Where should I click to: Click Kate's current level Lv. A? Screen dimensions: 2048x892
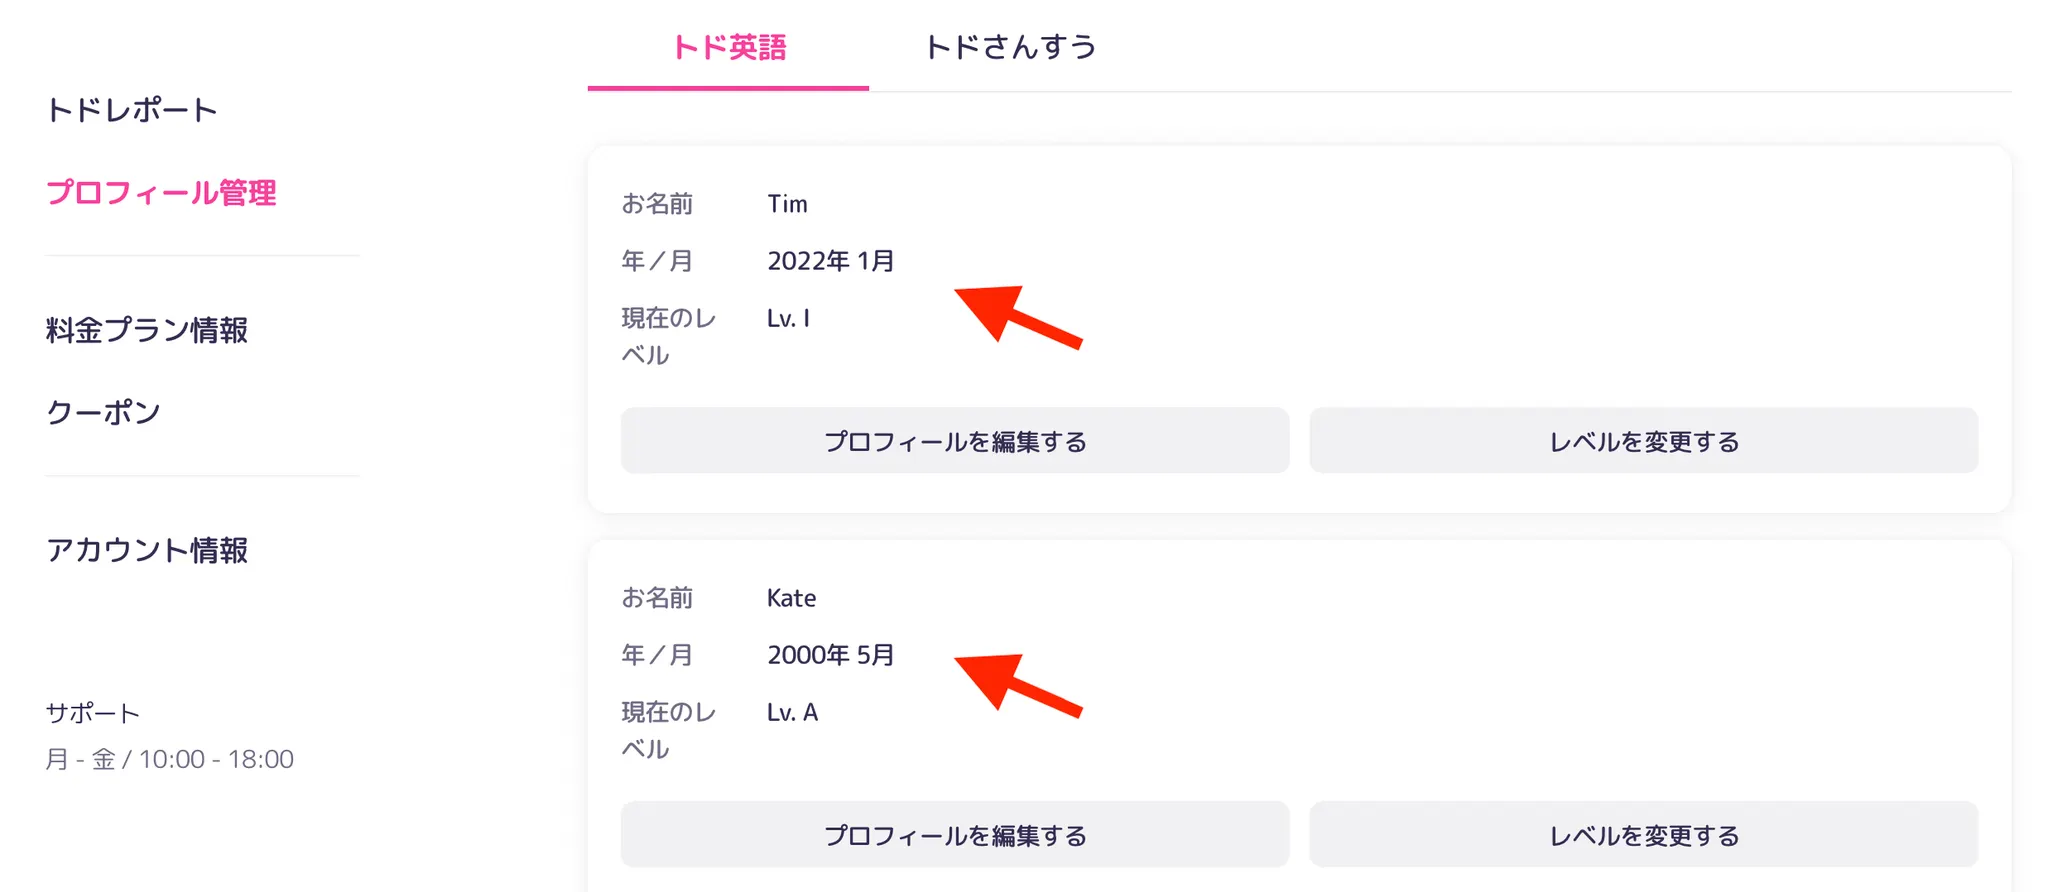pos(792,713)
